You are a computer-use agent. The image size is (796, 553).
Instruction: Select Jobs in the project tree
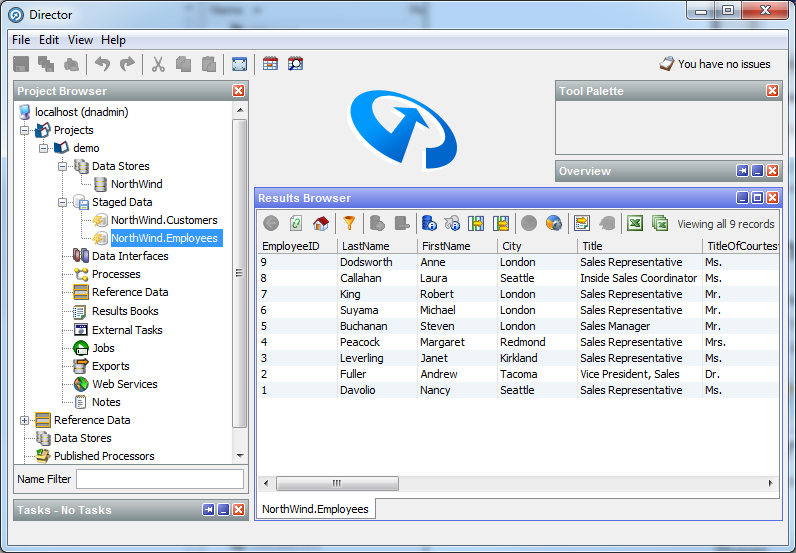pyautogui.click(x=103, y=348)
